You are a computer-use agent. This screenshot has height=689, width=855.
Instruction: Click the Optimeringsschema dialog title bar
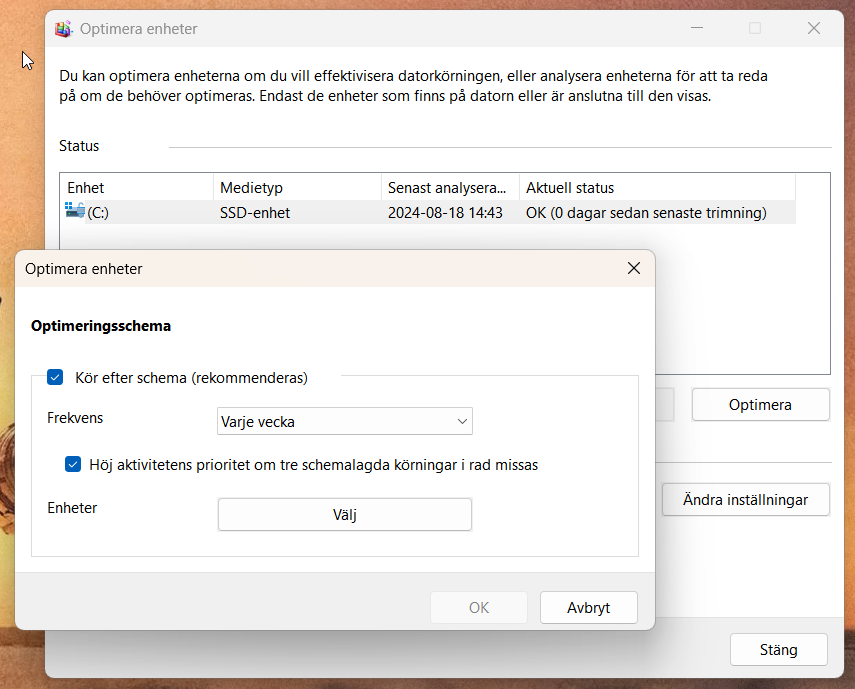(x=300, y=268)
